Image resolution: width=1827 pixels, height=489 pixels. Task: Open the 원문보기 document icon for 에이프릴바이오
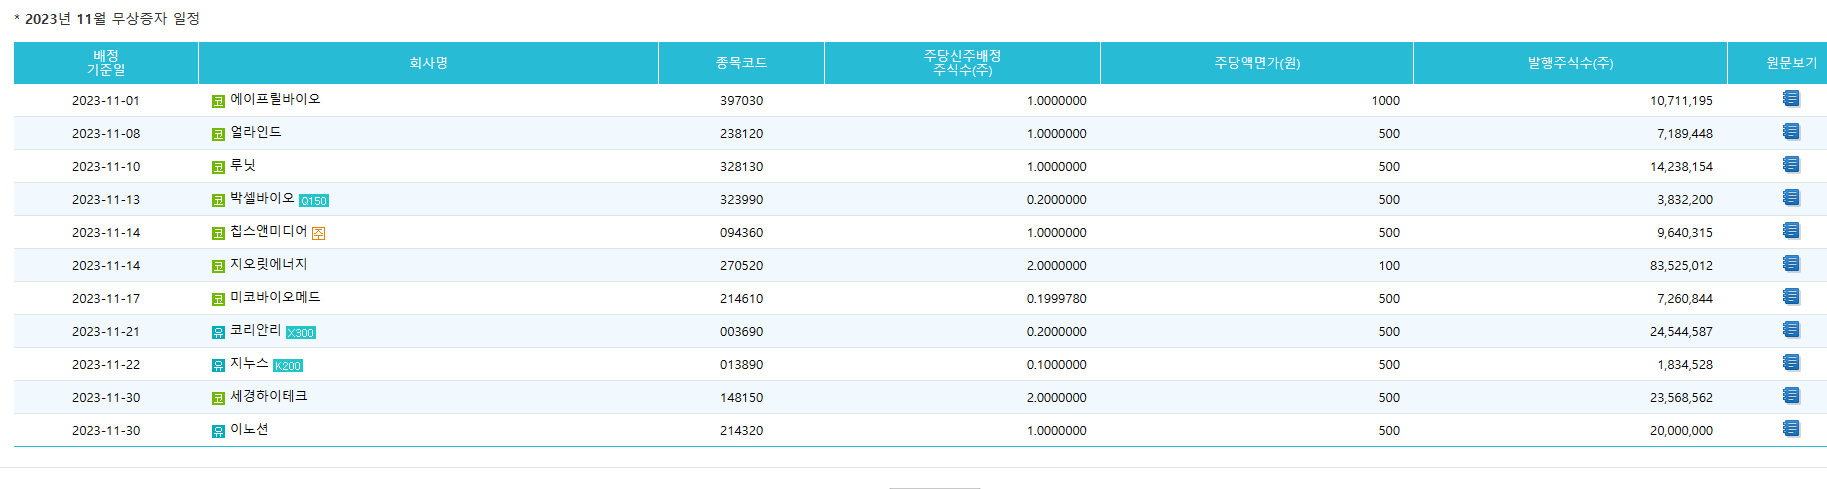tap(1790, 98)
